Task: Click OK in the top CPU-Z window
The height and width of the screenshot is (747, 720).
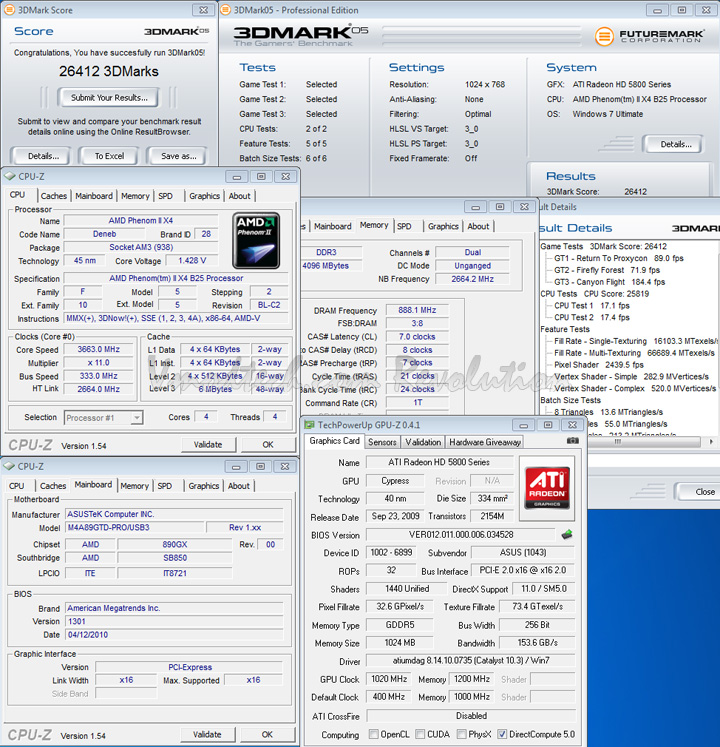Action: point(268,444)
